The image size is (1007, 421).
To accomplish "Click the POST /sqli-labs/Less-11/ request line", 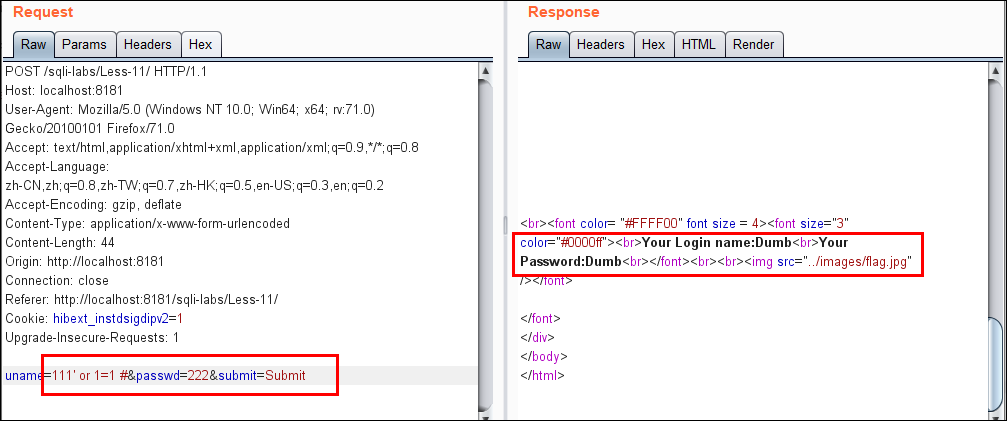I will [x=106, y=72].
